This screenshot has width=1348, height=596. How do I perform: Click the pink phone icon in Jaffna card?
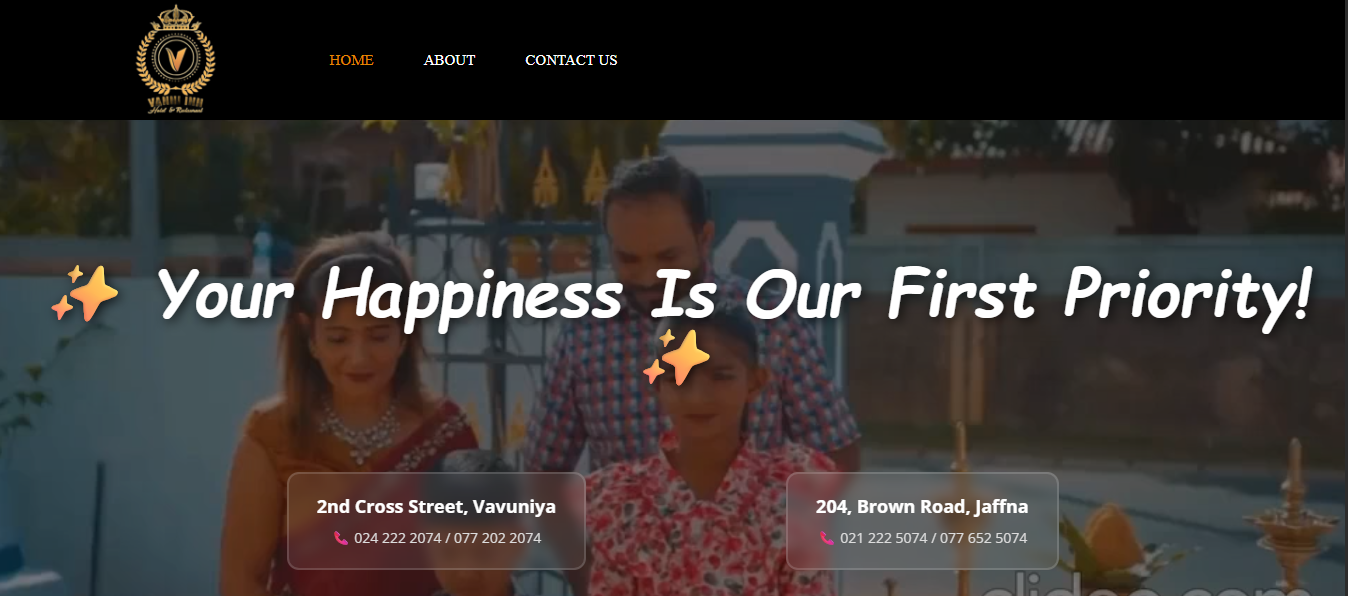pos(826,538)
